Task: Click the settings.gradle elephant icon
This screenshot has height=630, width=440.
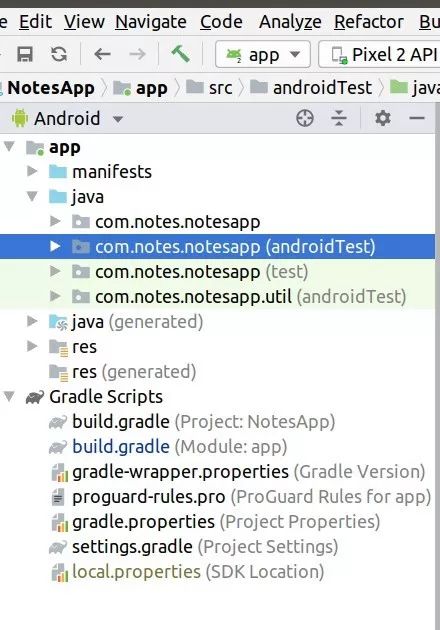Action: pos(57,547)
